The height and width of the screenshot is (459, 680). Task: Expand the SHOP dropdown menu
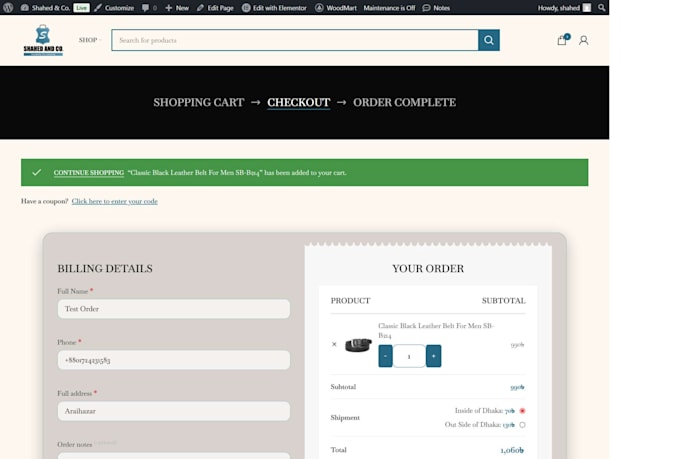pos(90,40)
